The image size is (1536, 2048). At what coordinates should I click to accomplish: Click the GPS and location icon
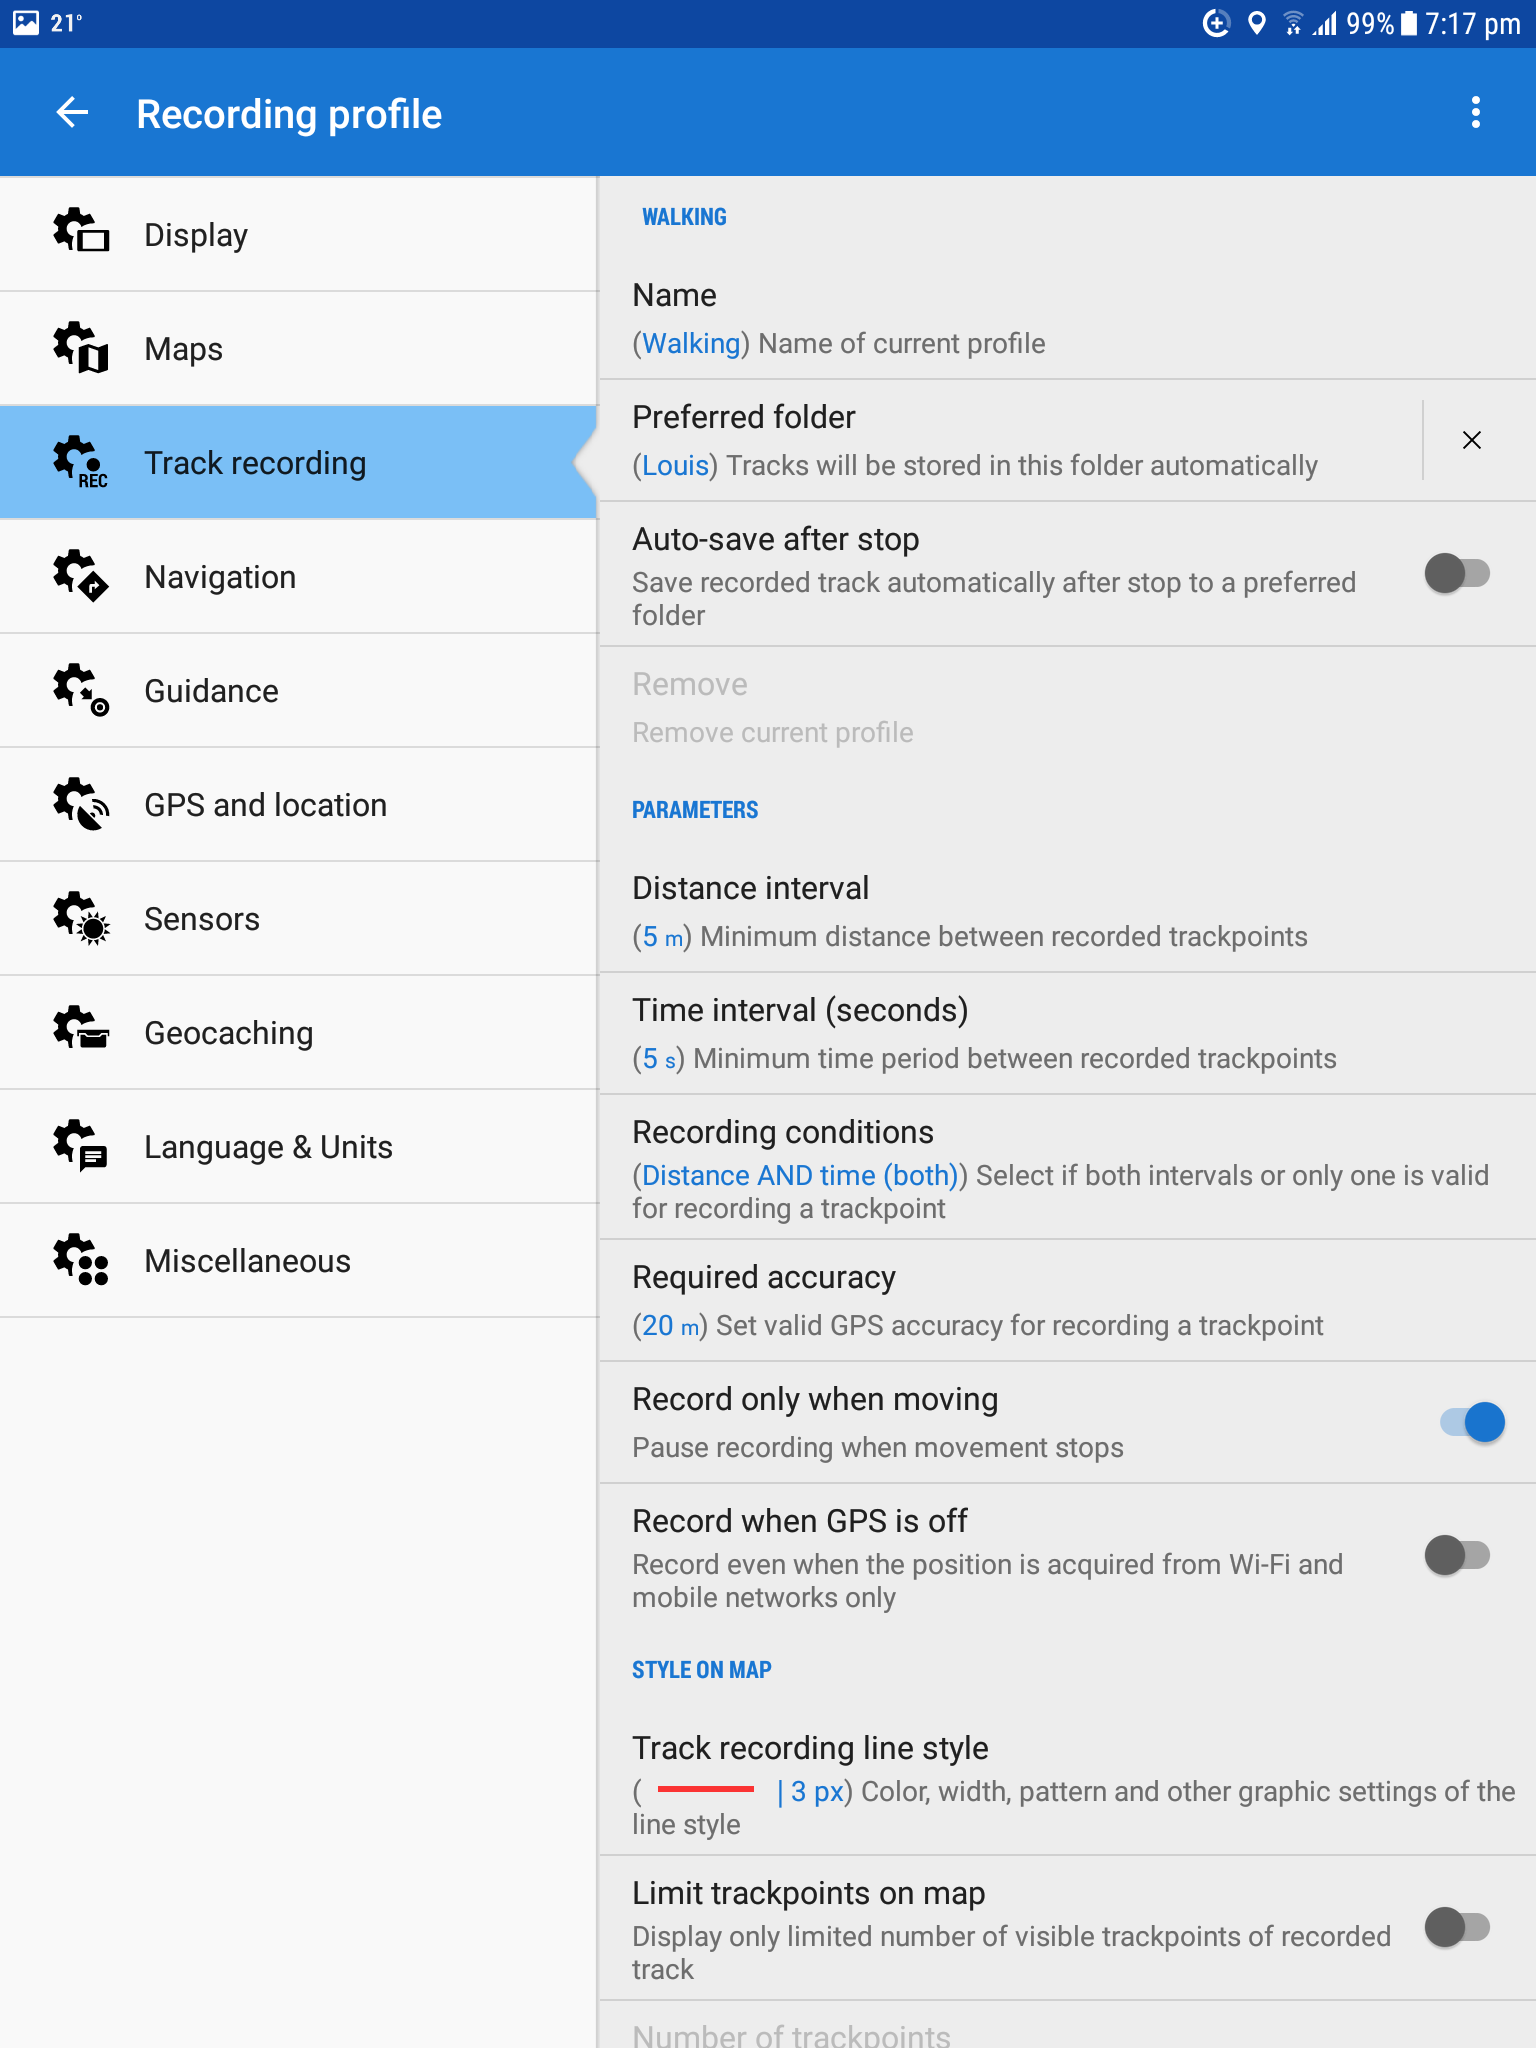pyautogui.click(x=81, y=803)
